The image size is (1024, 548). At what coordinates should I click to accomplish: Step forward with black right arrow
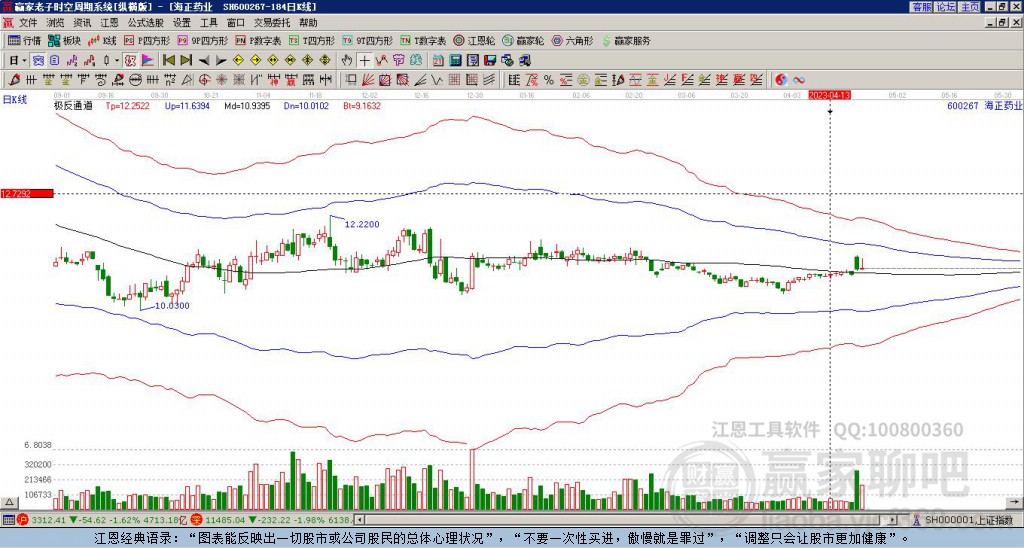(x=221, y=61)
